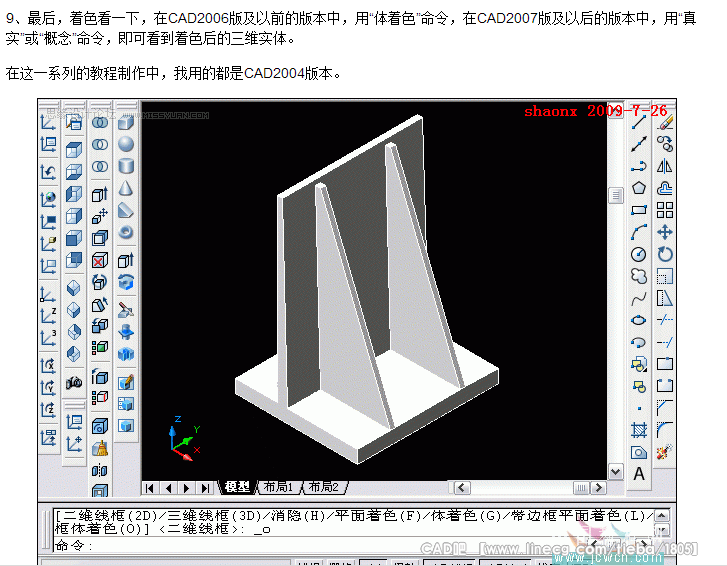Select the Rectangle draw tool
The width and height of the screenshot is (727, 566).
tap(638, 210)
